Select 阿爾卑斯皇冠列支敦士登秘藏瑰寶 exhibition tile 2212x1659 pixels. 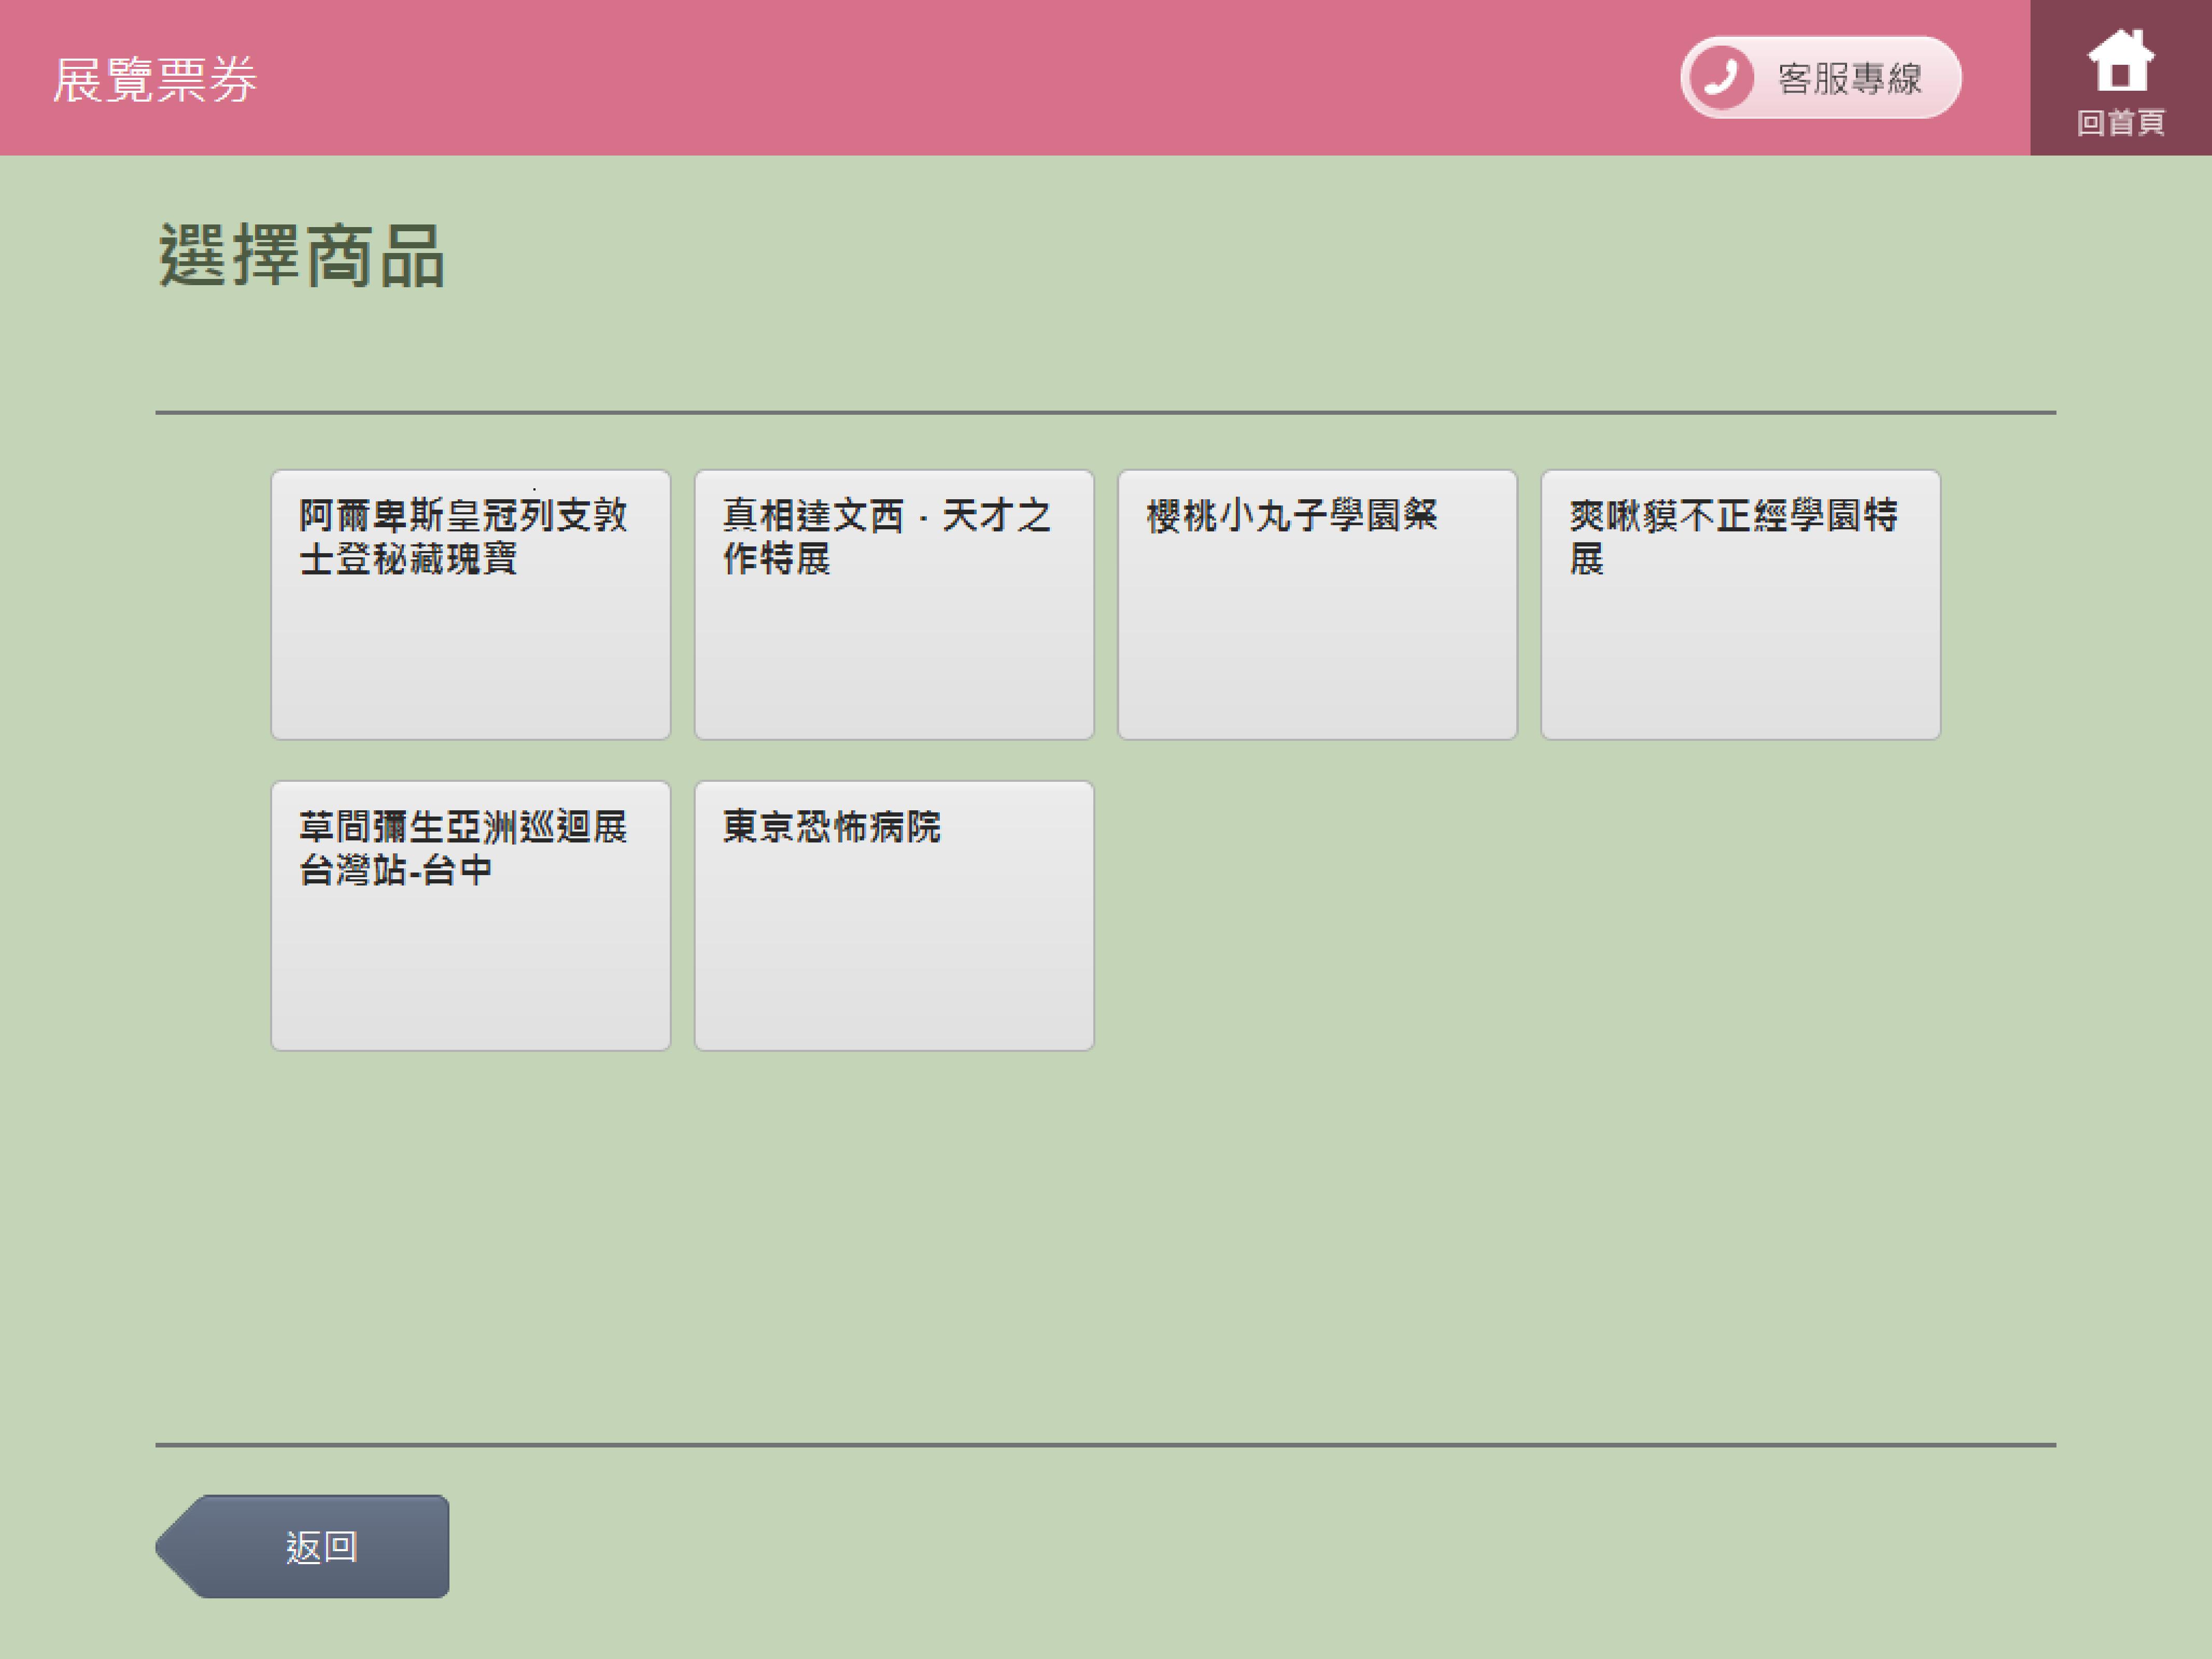[470, 605]
